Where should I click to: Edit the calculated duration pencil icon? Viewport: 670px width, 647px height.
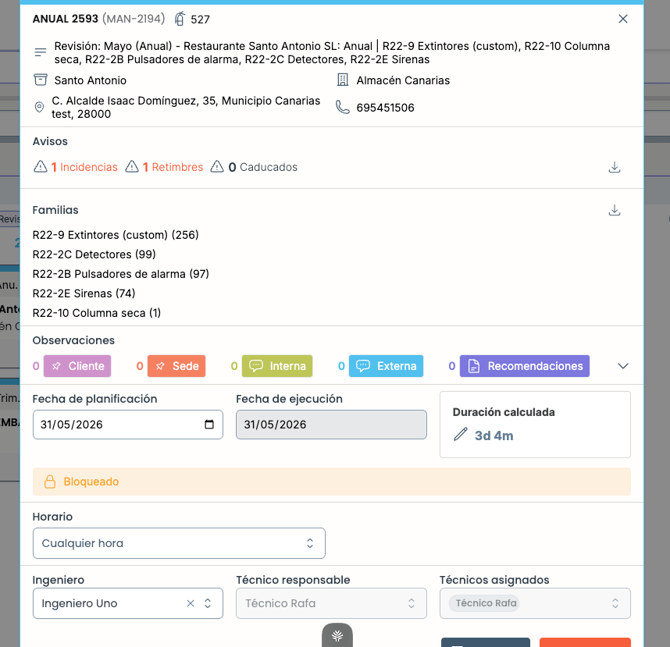(x=460, y=435)
